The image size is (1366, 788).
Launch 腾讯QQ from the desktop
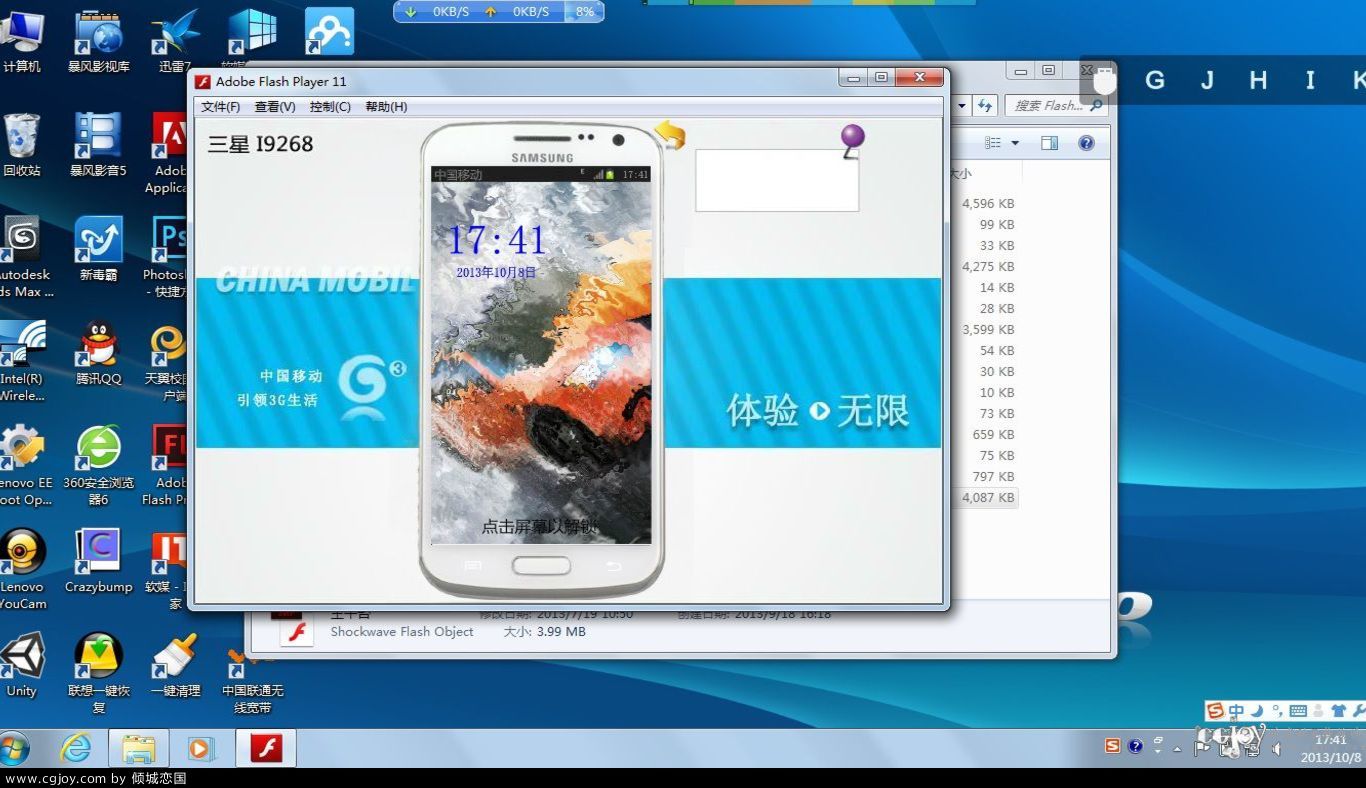pyautogui.click(x=98, y=354)
